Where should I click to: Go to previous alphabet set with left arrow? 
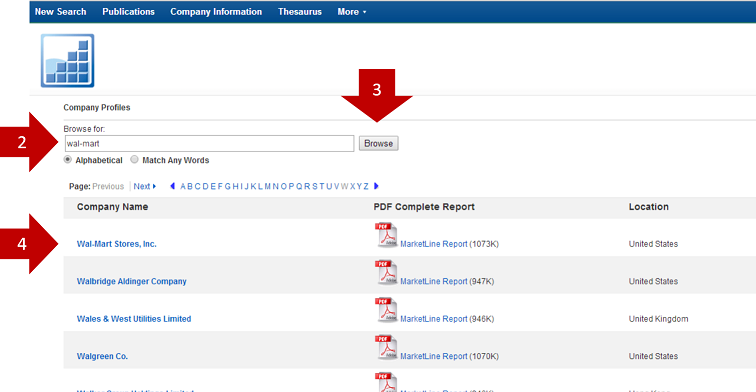click(173, 186)
